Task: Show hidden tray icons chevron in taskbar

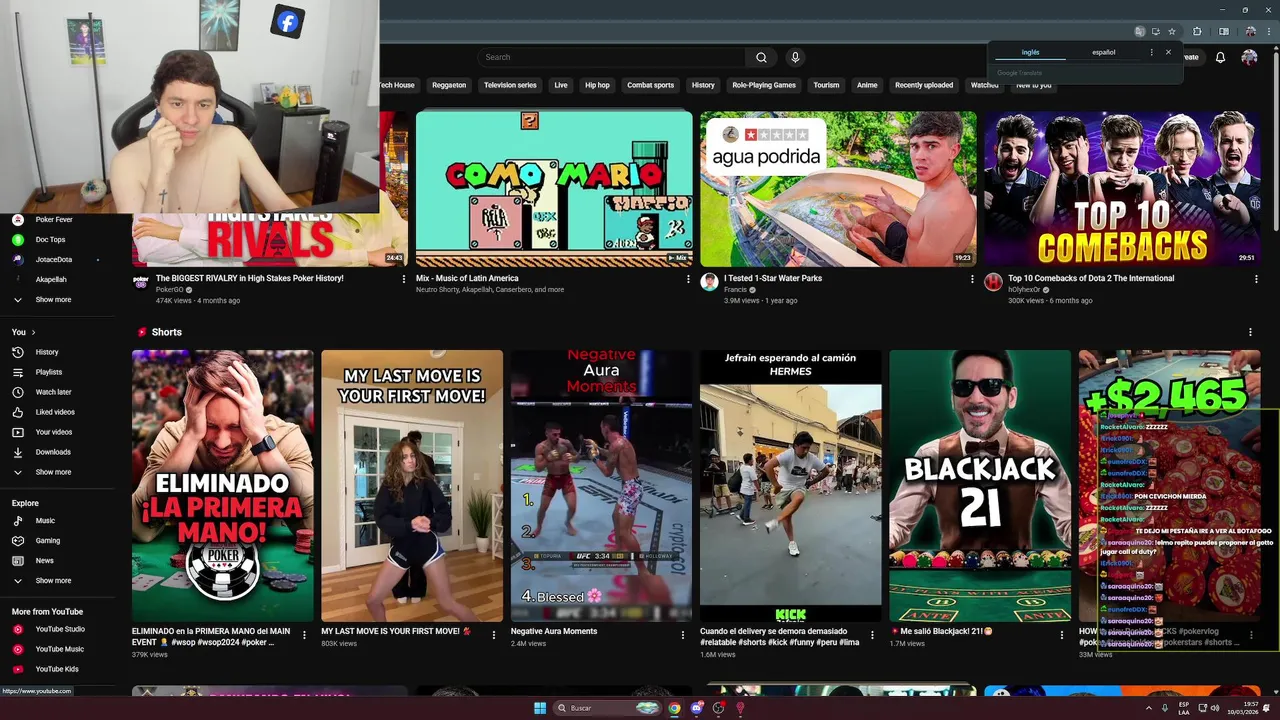Action: pos(1149,708)
